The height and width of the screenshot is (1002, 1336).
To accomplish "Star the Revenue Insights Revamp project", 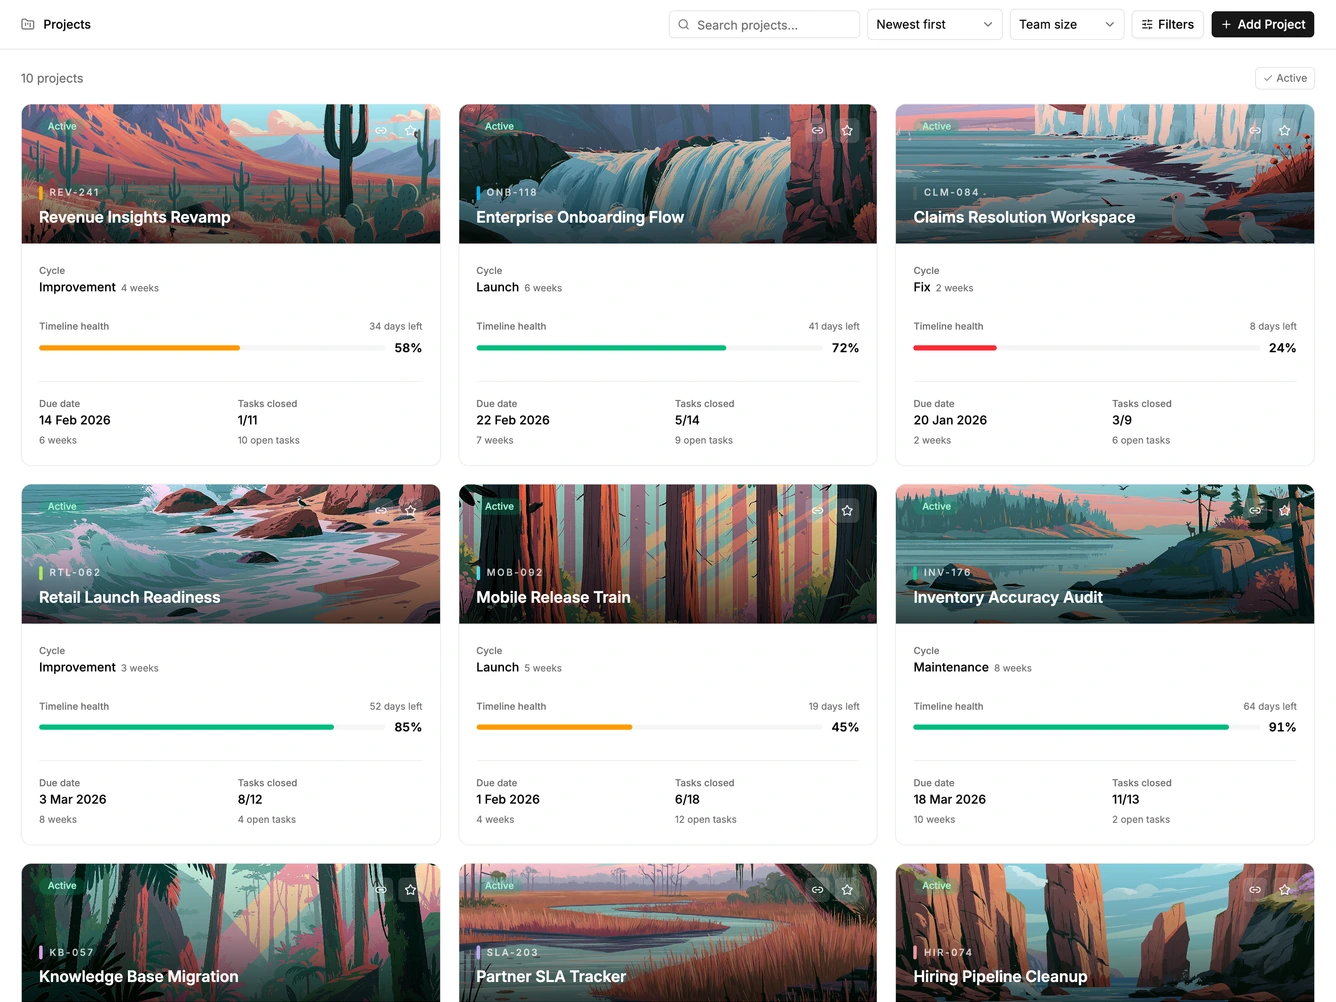I will [x=411, y=131].
